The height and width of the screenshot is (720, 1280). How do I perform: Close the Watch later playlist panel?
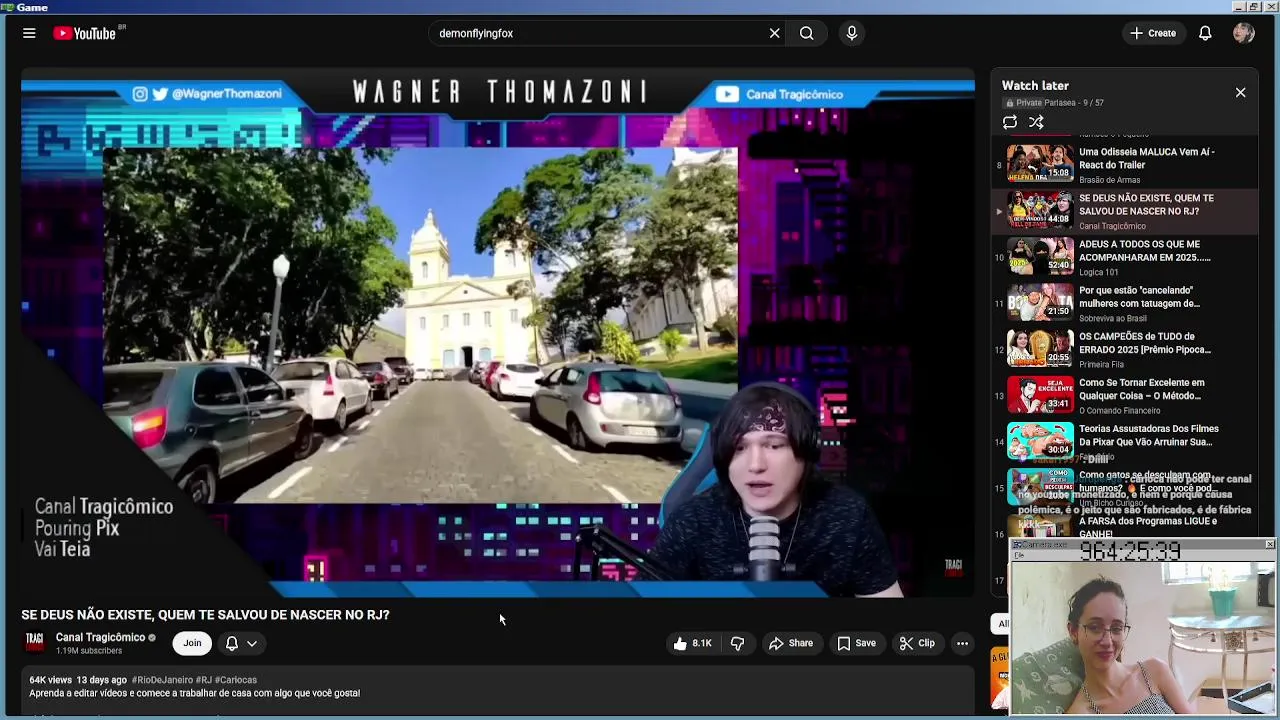1240,92
